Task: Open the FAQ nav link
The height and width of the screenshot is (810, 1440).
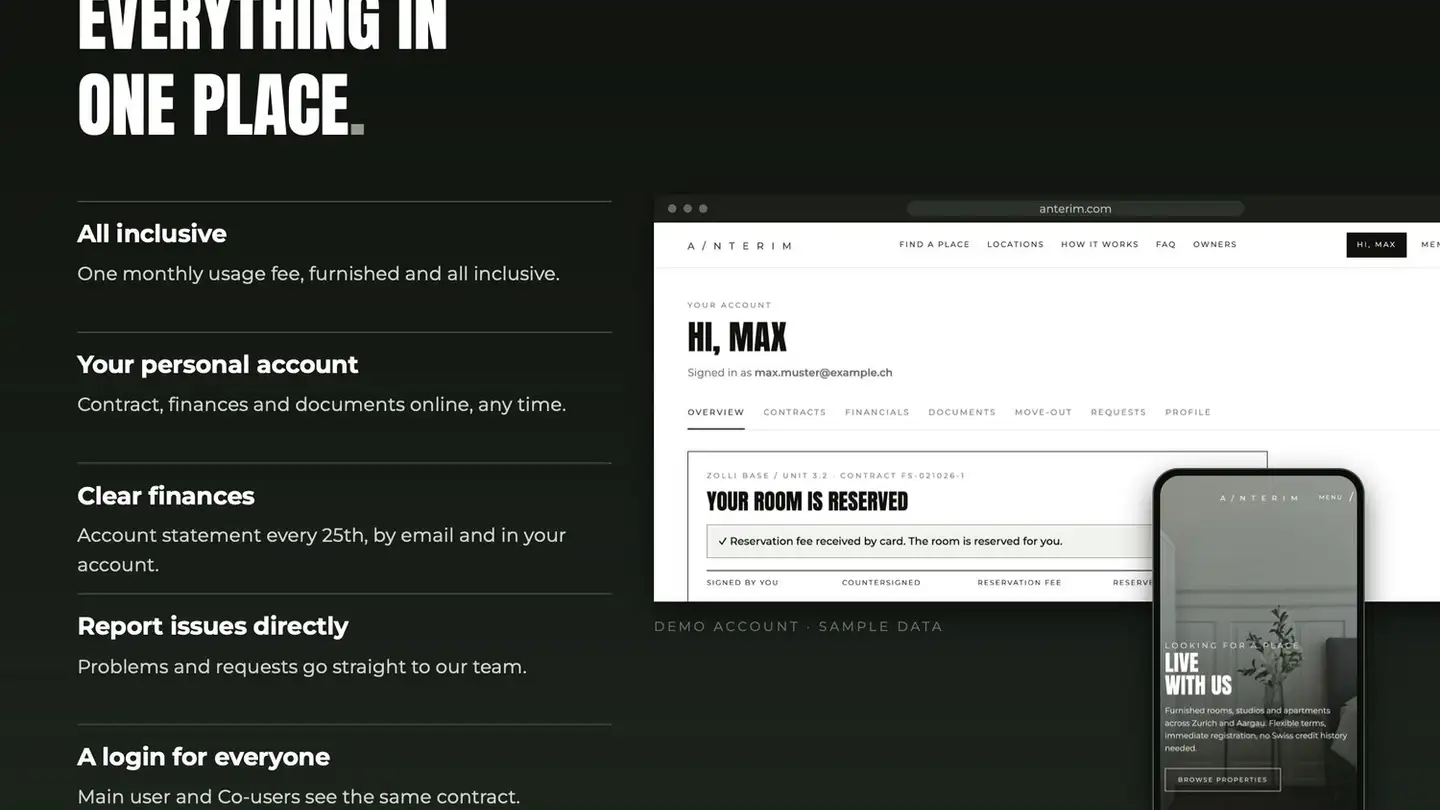Action: click(1166, 245)
